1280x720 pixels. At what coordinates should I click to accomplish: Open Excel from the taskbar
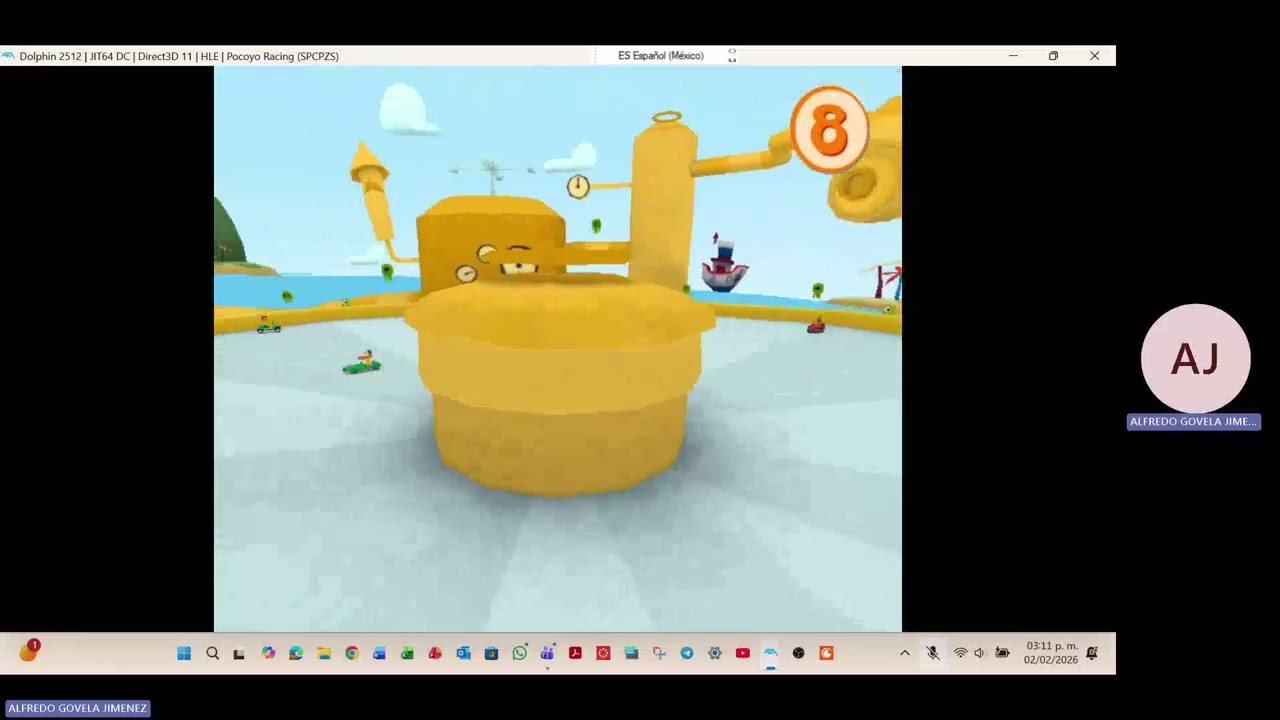pyautogui.click(x=407, y=653)
